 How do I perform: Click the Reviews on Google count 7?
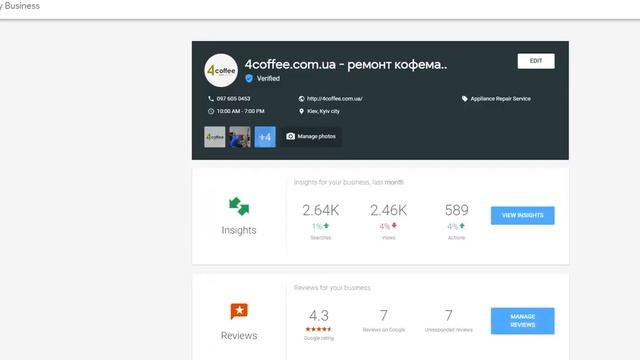[x=384, y=316]
